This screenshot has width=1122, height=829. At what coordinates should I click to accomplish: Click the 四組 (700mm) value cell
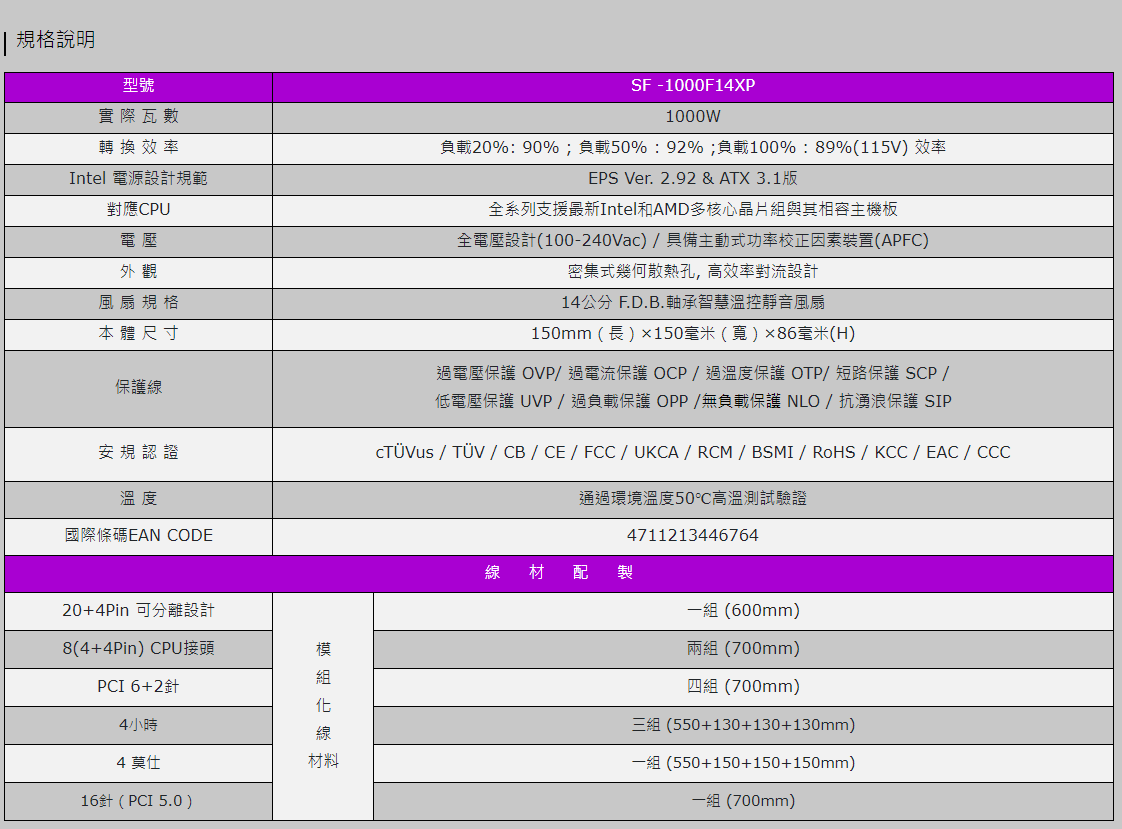[x=743, y=687]
